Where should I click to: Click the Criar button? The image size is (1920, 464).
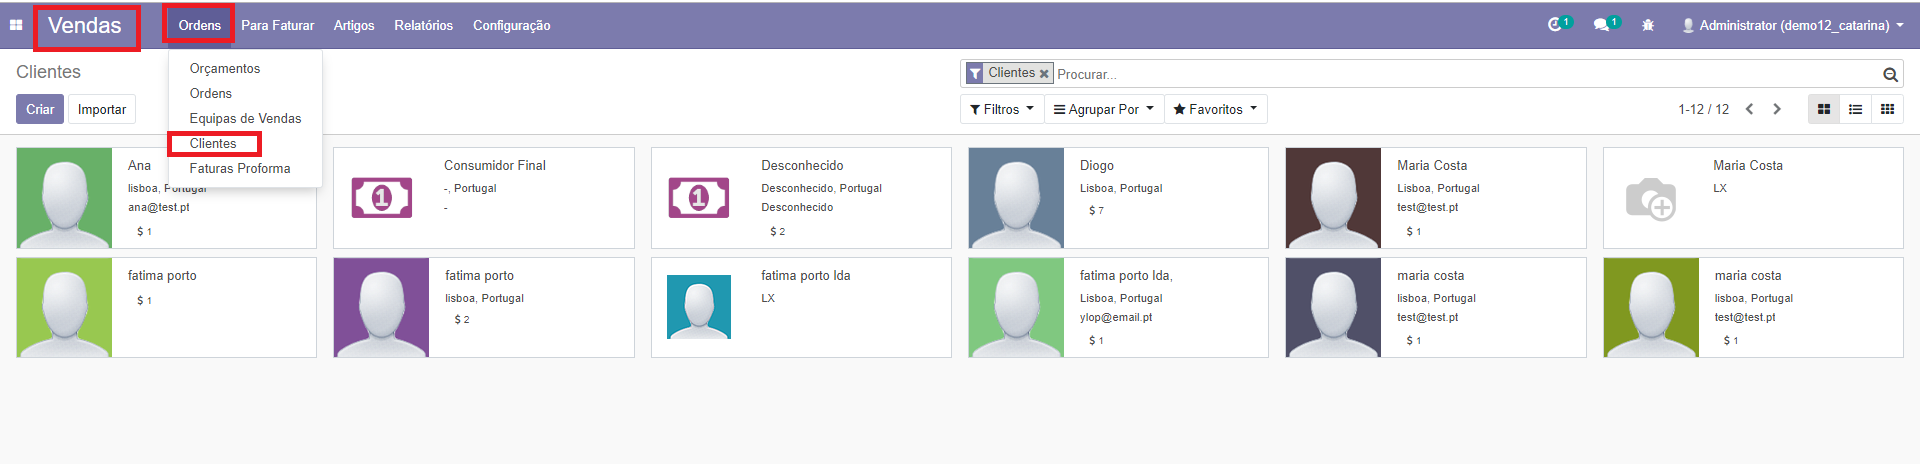[x=40, y=109]
